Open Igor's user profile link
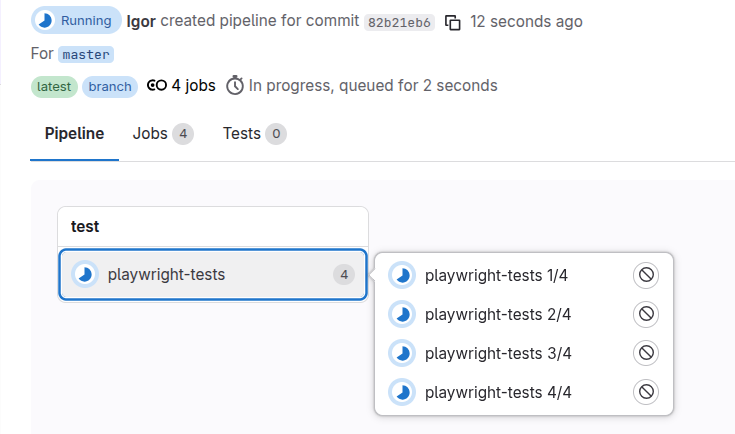 [141, 21]
